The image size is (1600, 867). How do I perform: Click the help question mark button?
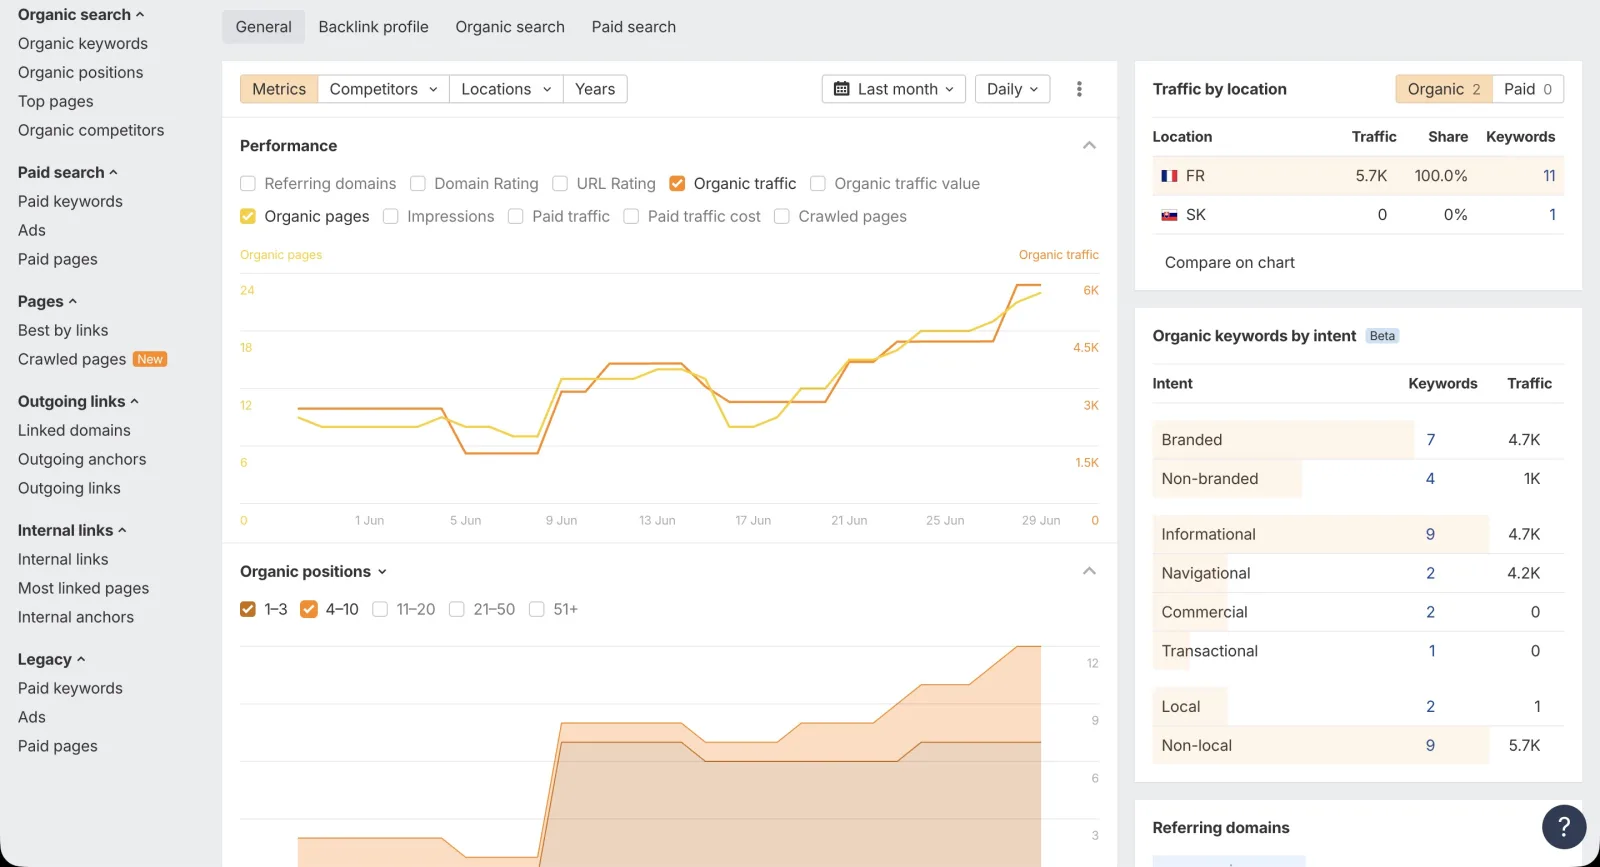(1564, 827)
